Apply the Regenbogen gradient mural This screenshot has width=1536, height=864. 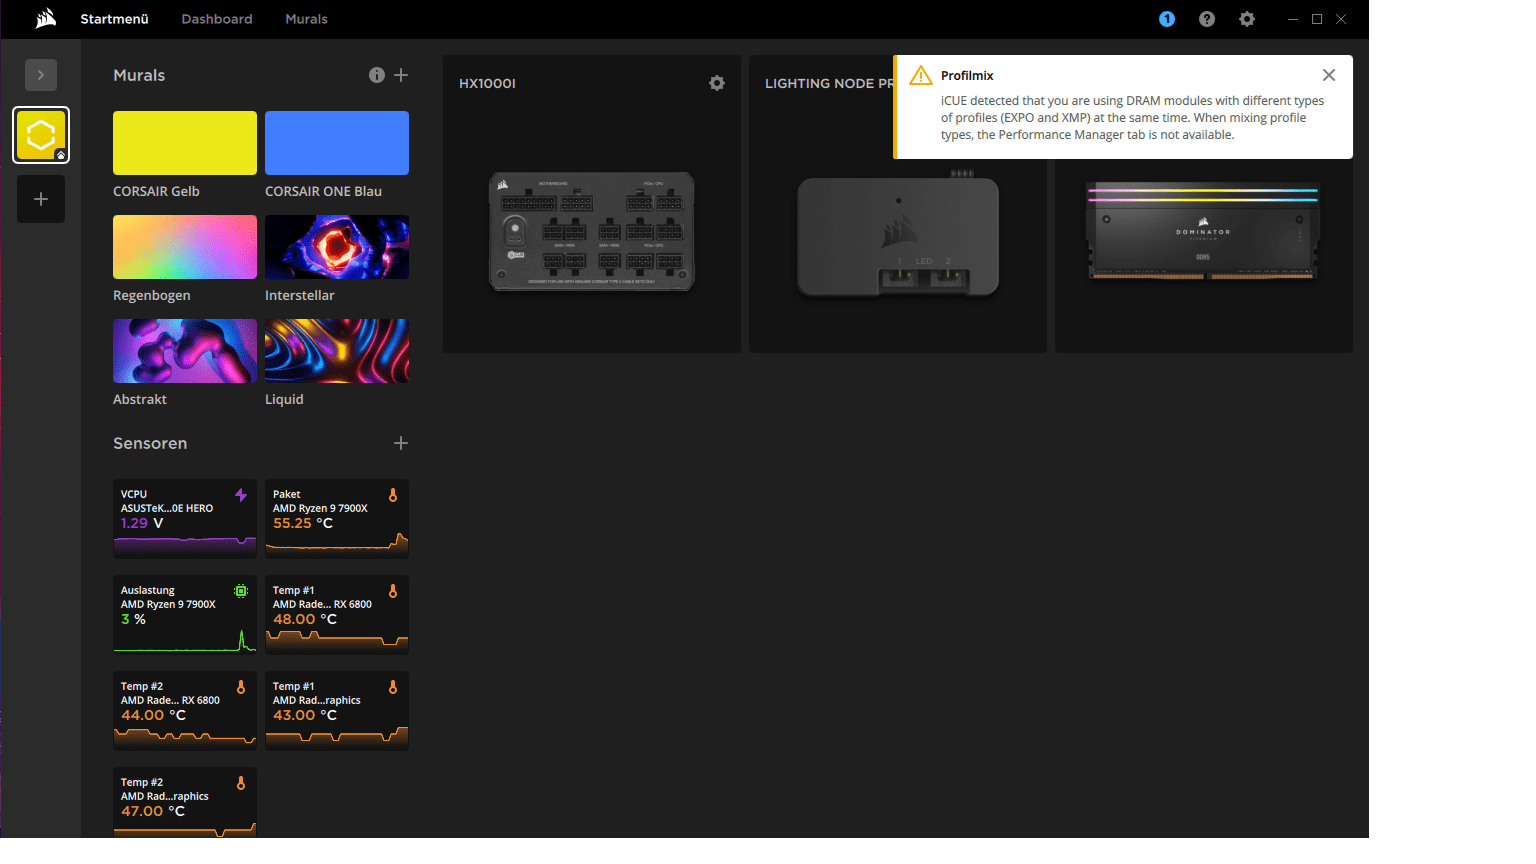185,247
